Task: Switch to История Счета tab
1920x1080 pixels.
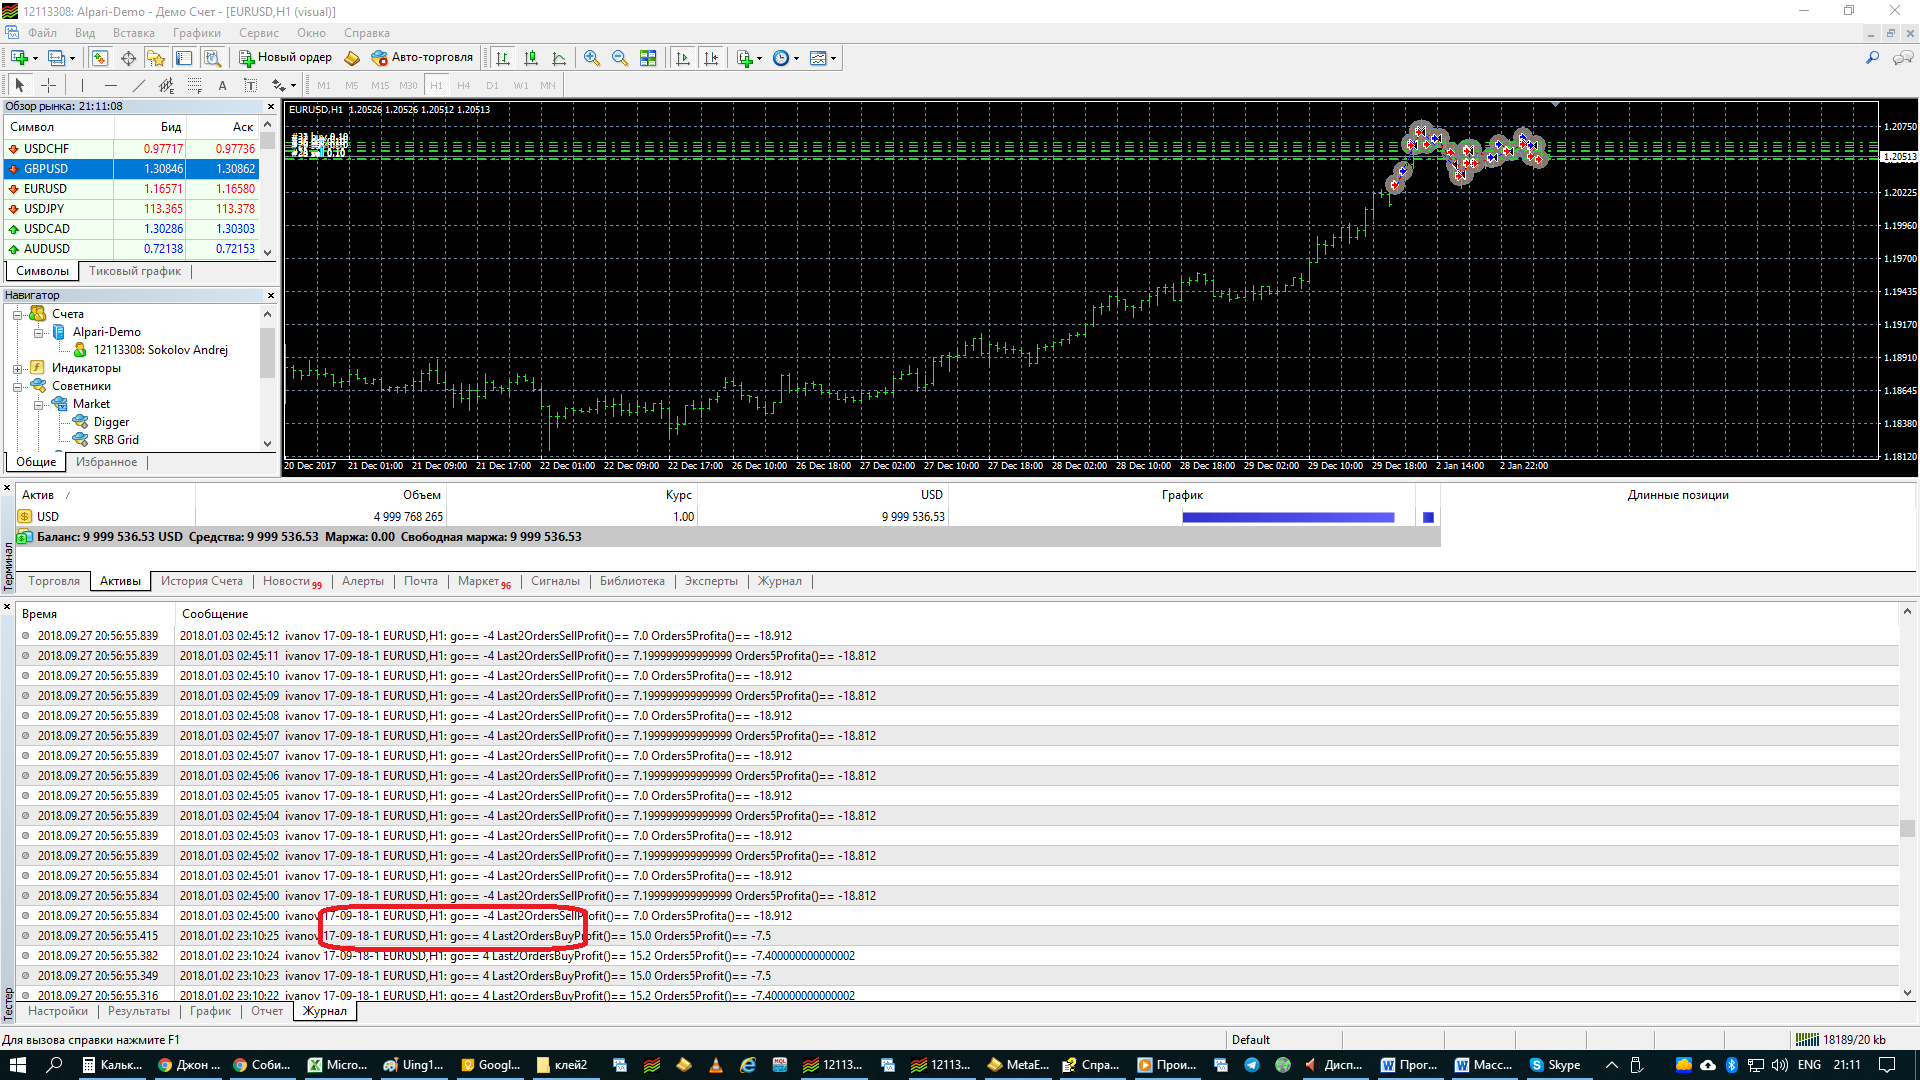Action: (202, 581)
